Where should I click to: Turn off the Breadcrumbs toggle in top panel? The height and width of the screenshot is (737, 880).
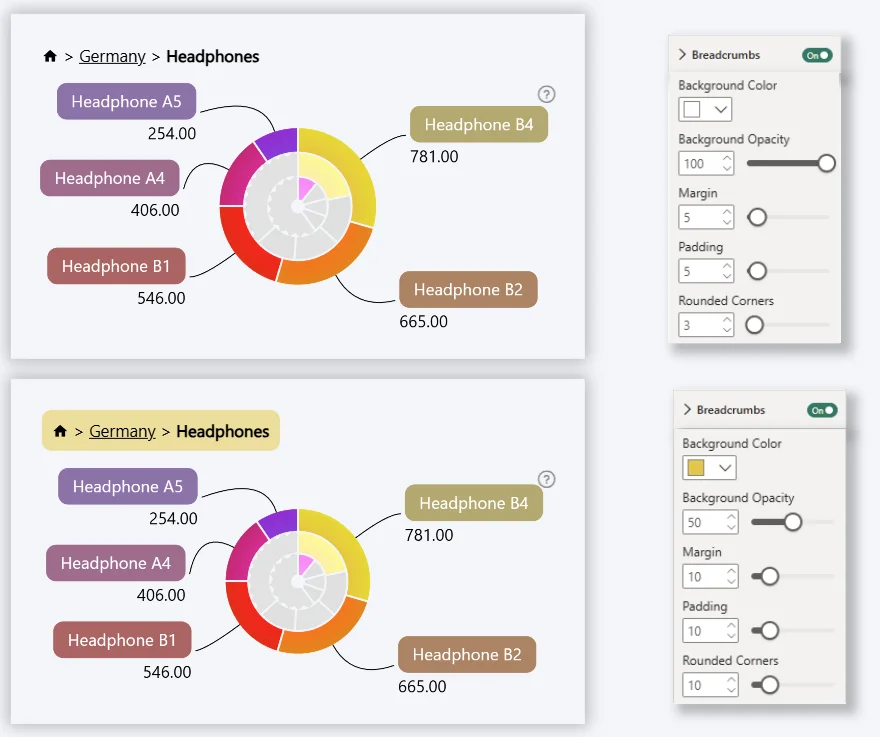coord(817,55)
